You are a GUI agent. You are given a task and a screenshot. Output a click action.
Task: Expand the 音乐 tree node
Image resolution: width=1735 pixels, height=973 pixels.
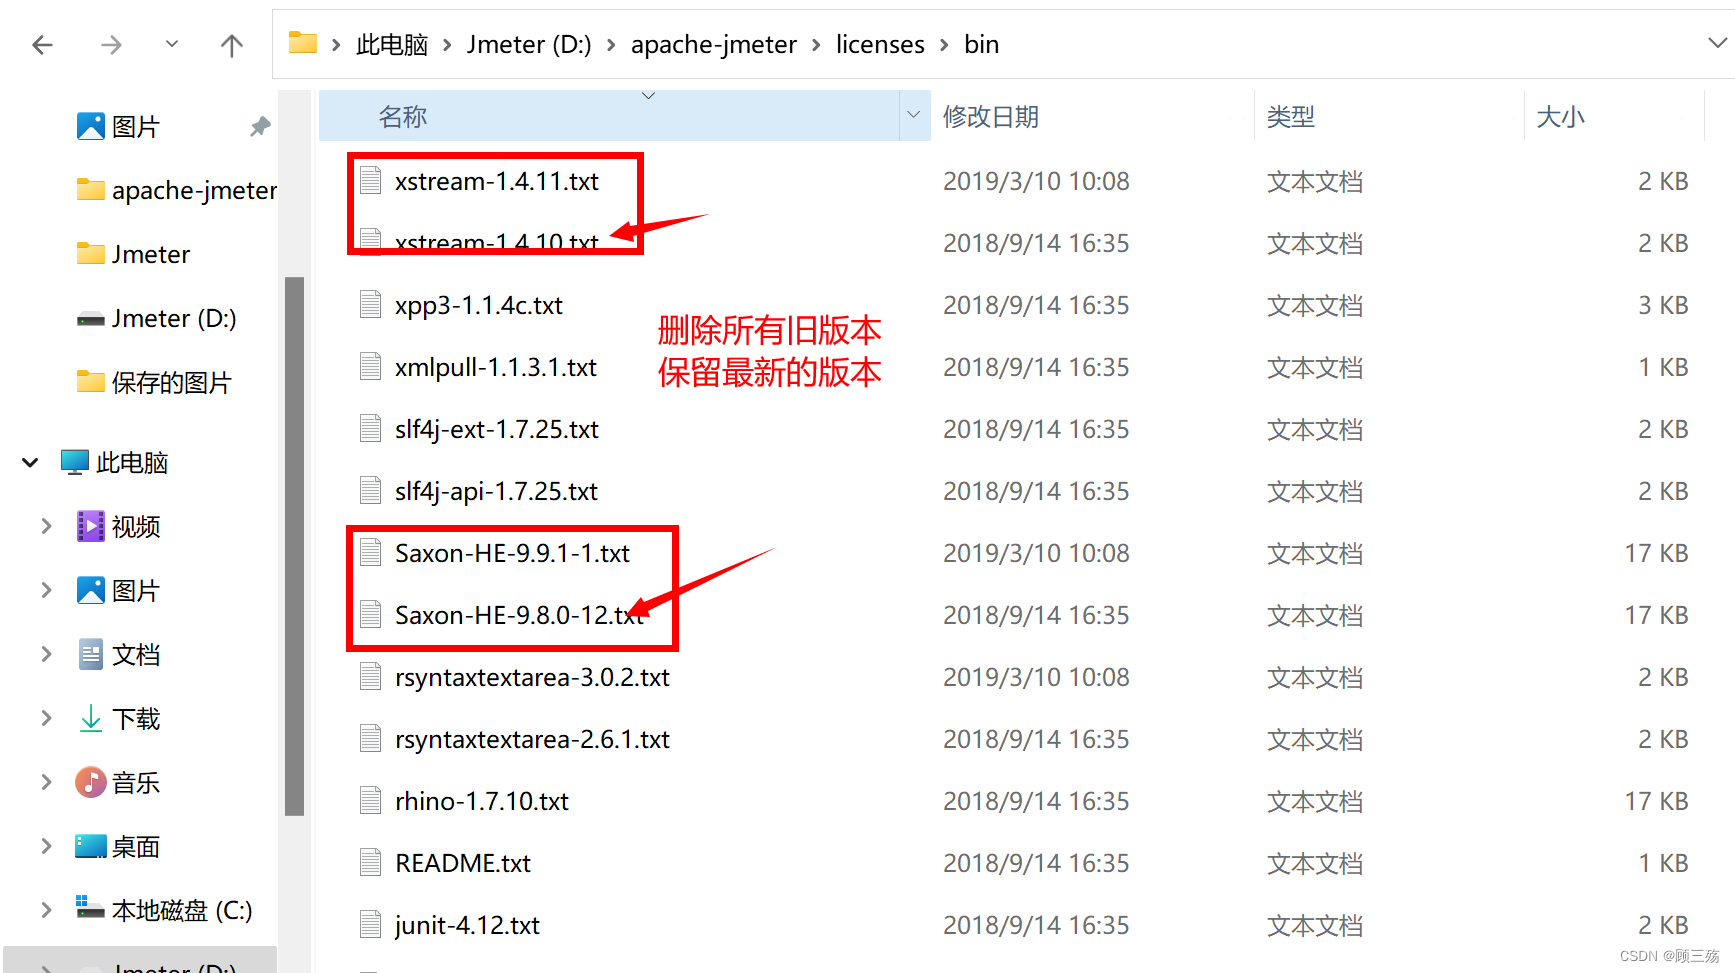(x=46, y=782)
